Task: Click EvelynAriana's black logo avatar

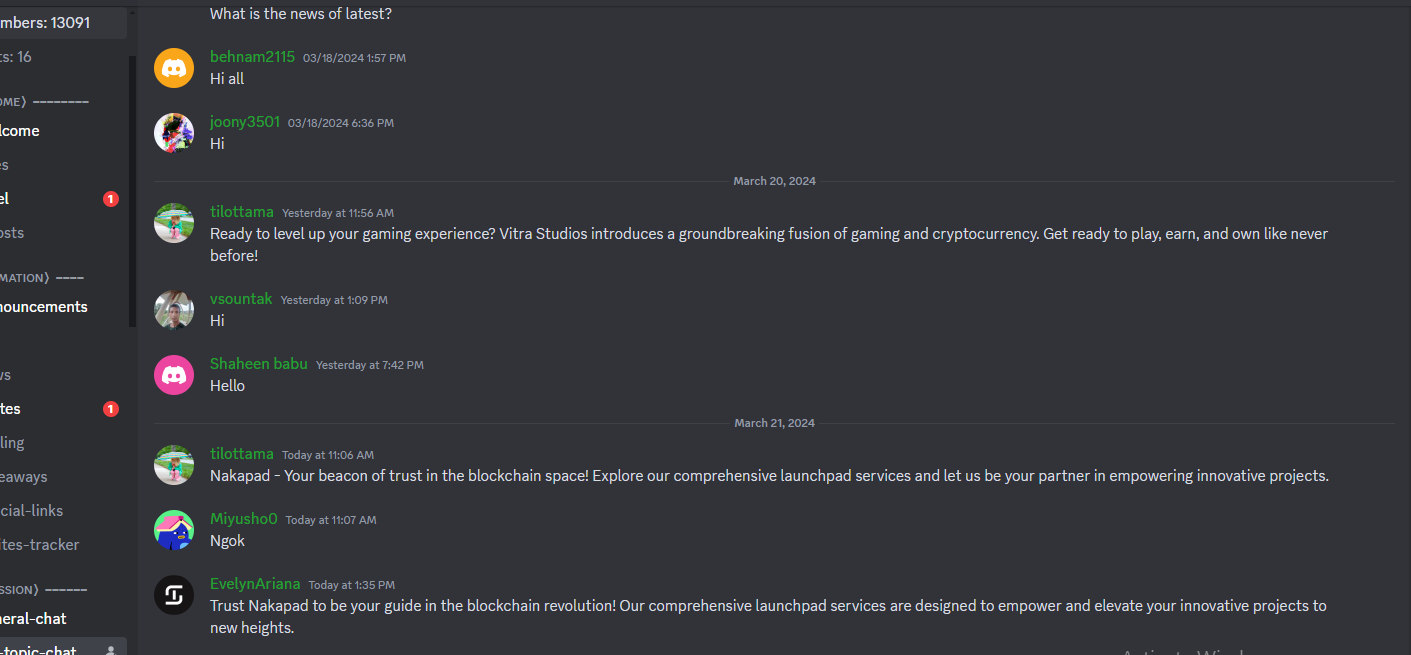Action: (174, 595)
